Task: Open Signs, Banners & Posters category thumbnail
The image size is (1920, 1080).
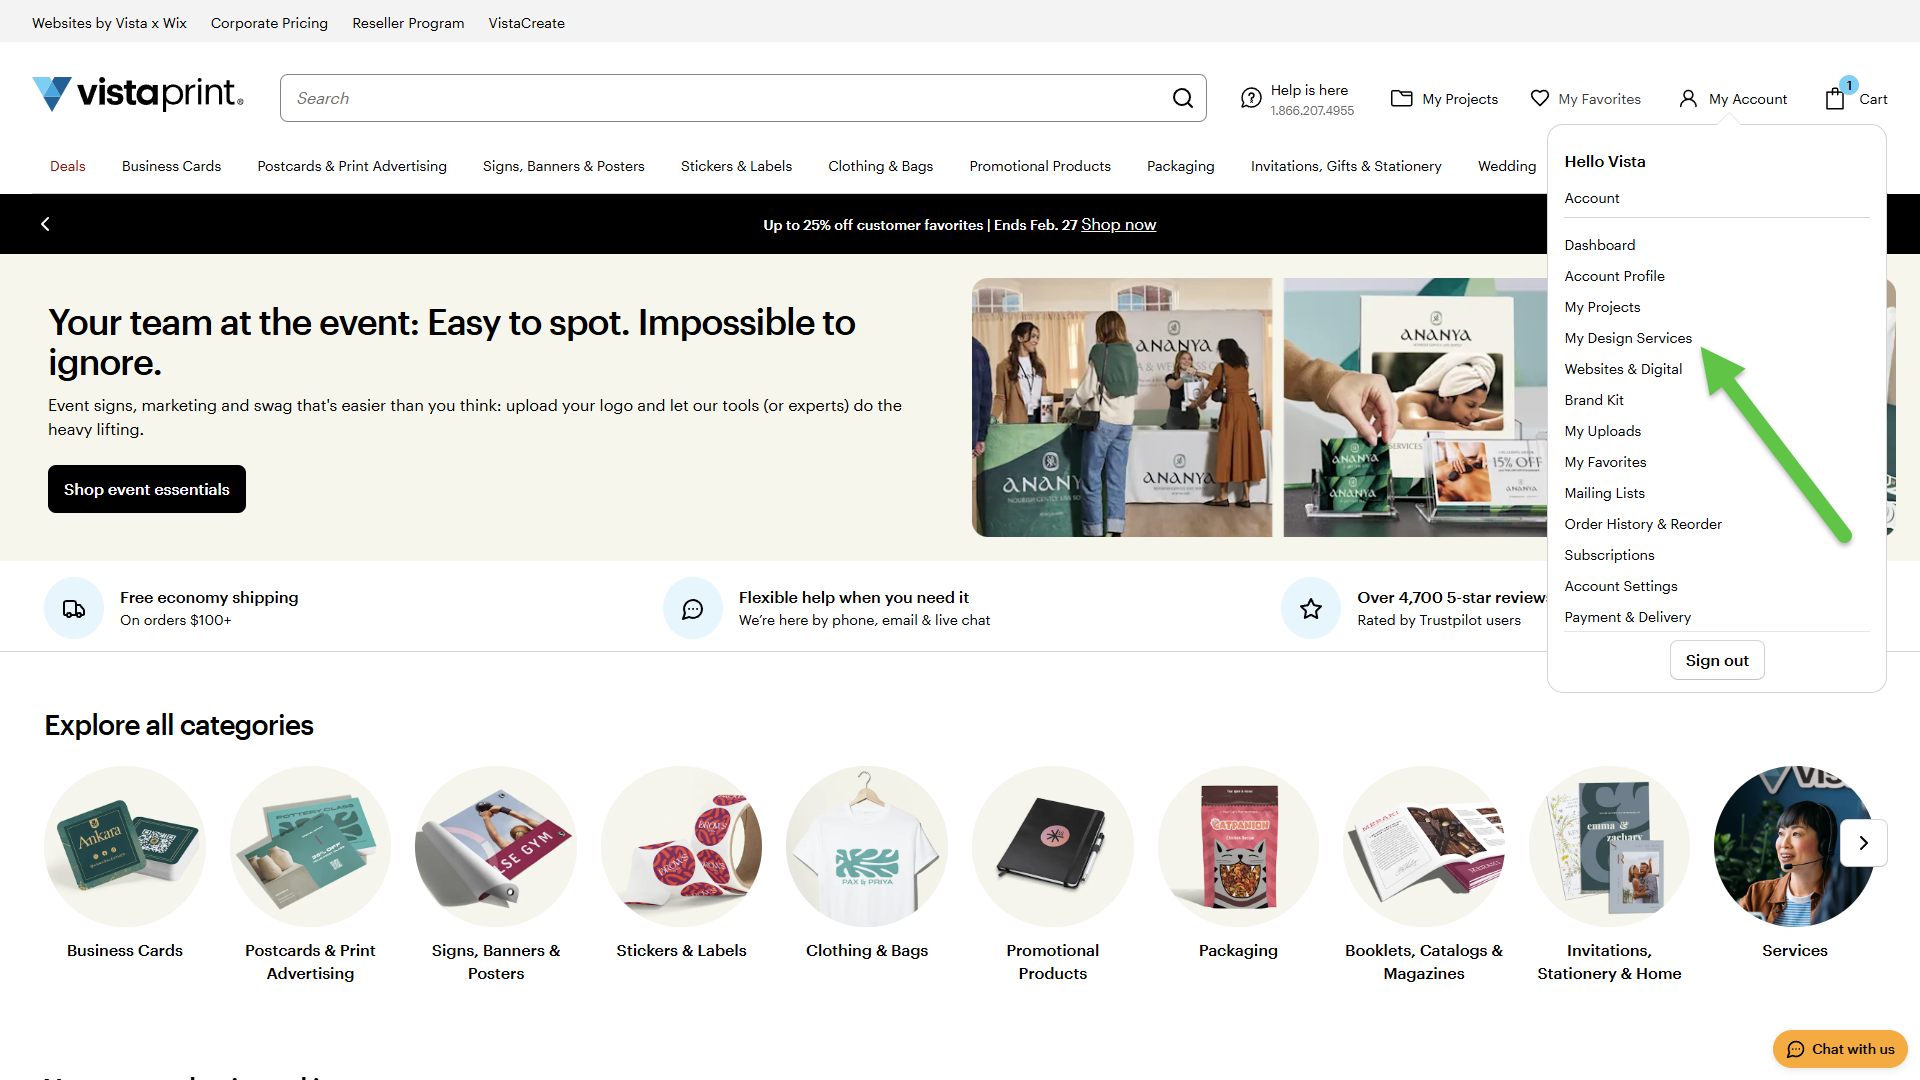Action: click(x=496, y=846)
